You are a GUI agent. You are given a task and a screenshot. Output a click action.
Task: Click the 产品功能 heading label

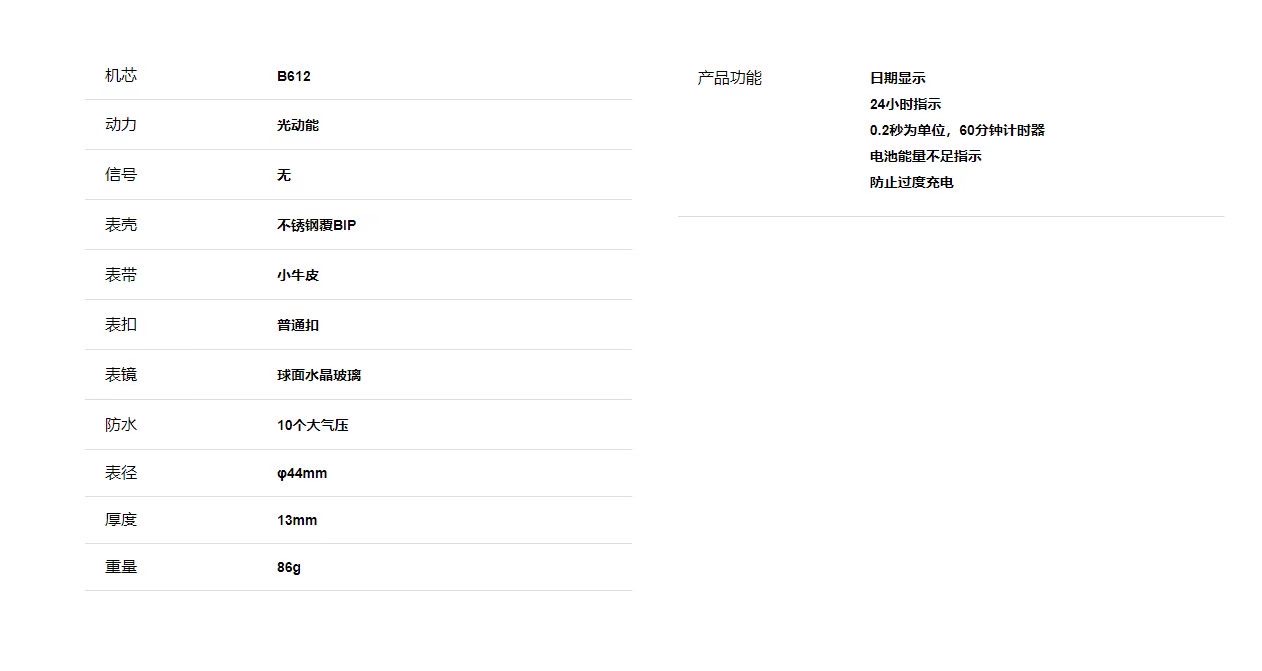[x=729, y=78]
